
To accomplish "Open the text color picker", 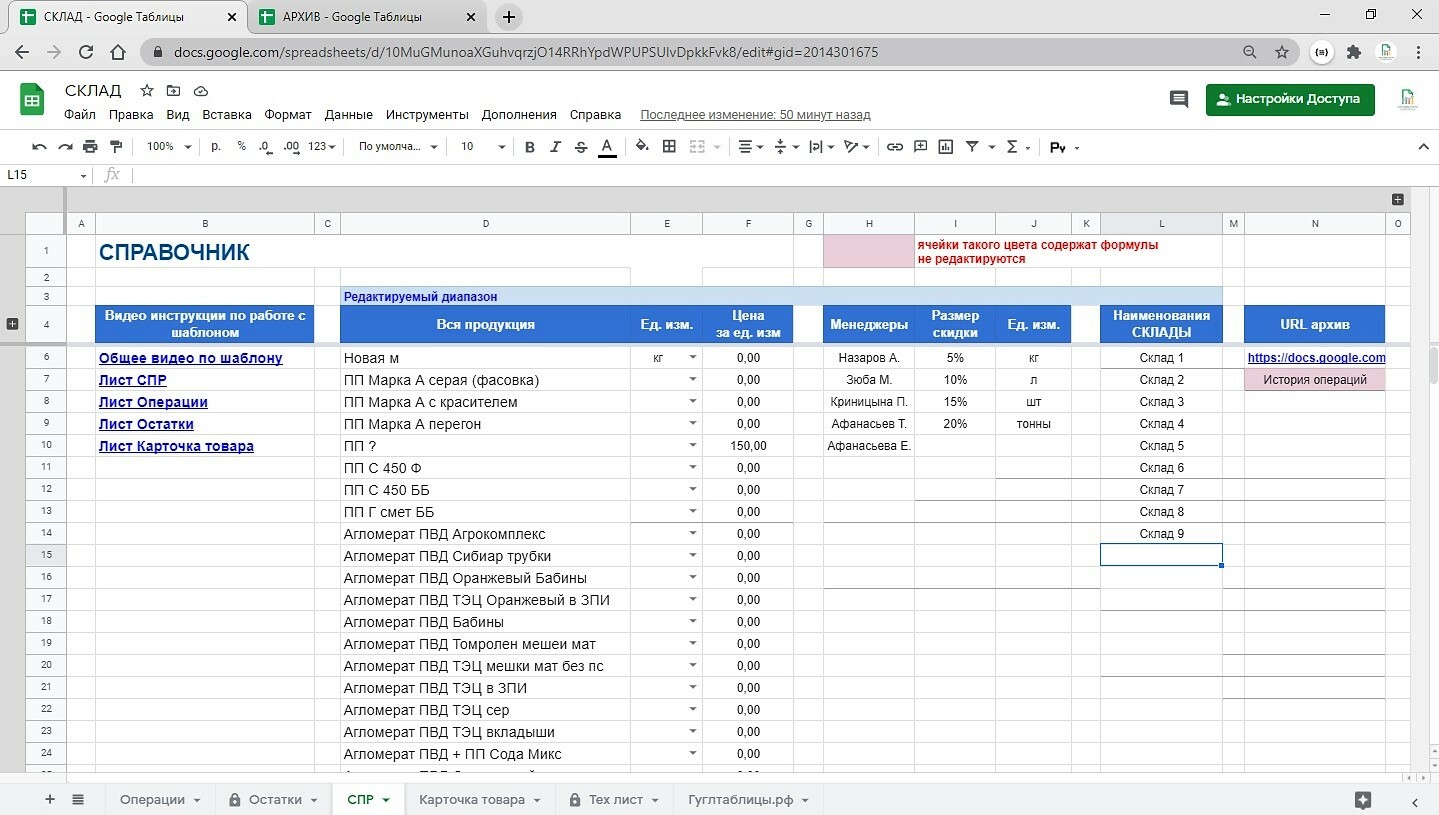I will (x=606, y=147).
